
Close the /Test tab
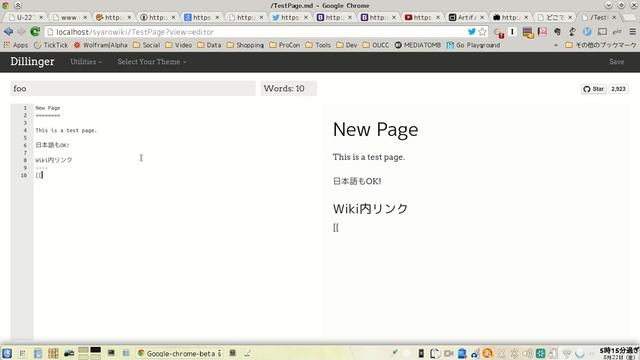614,18
